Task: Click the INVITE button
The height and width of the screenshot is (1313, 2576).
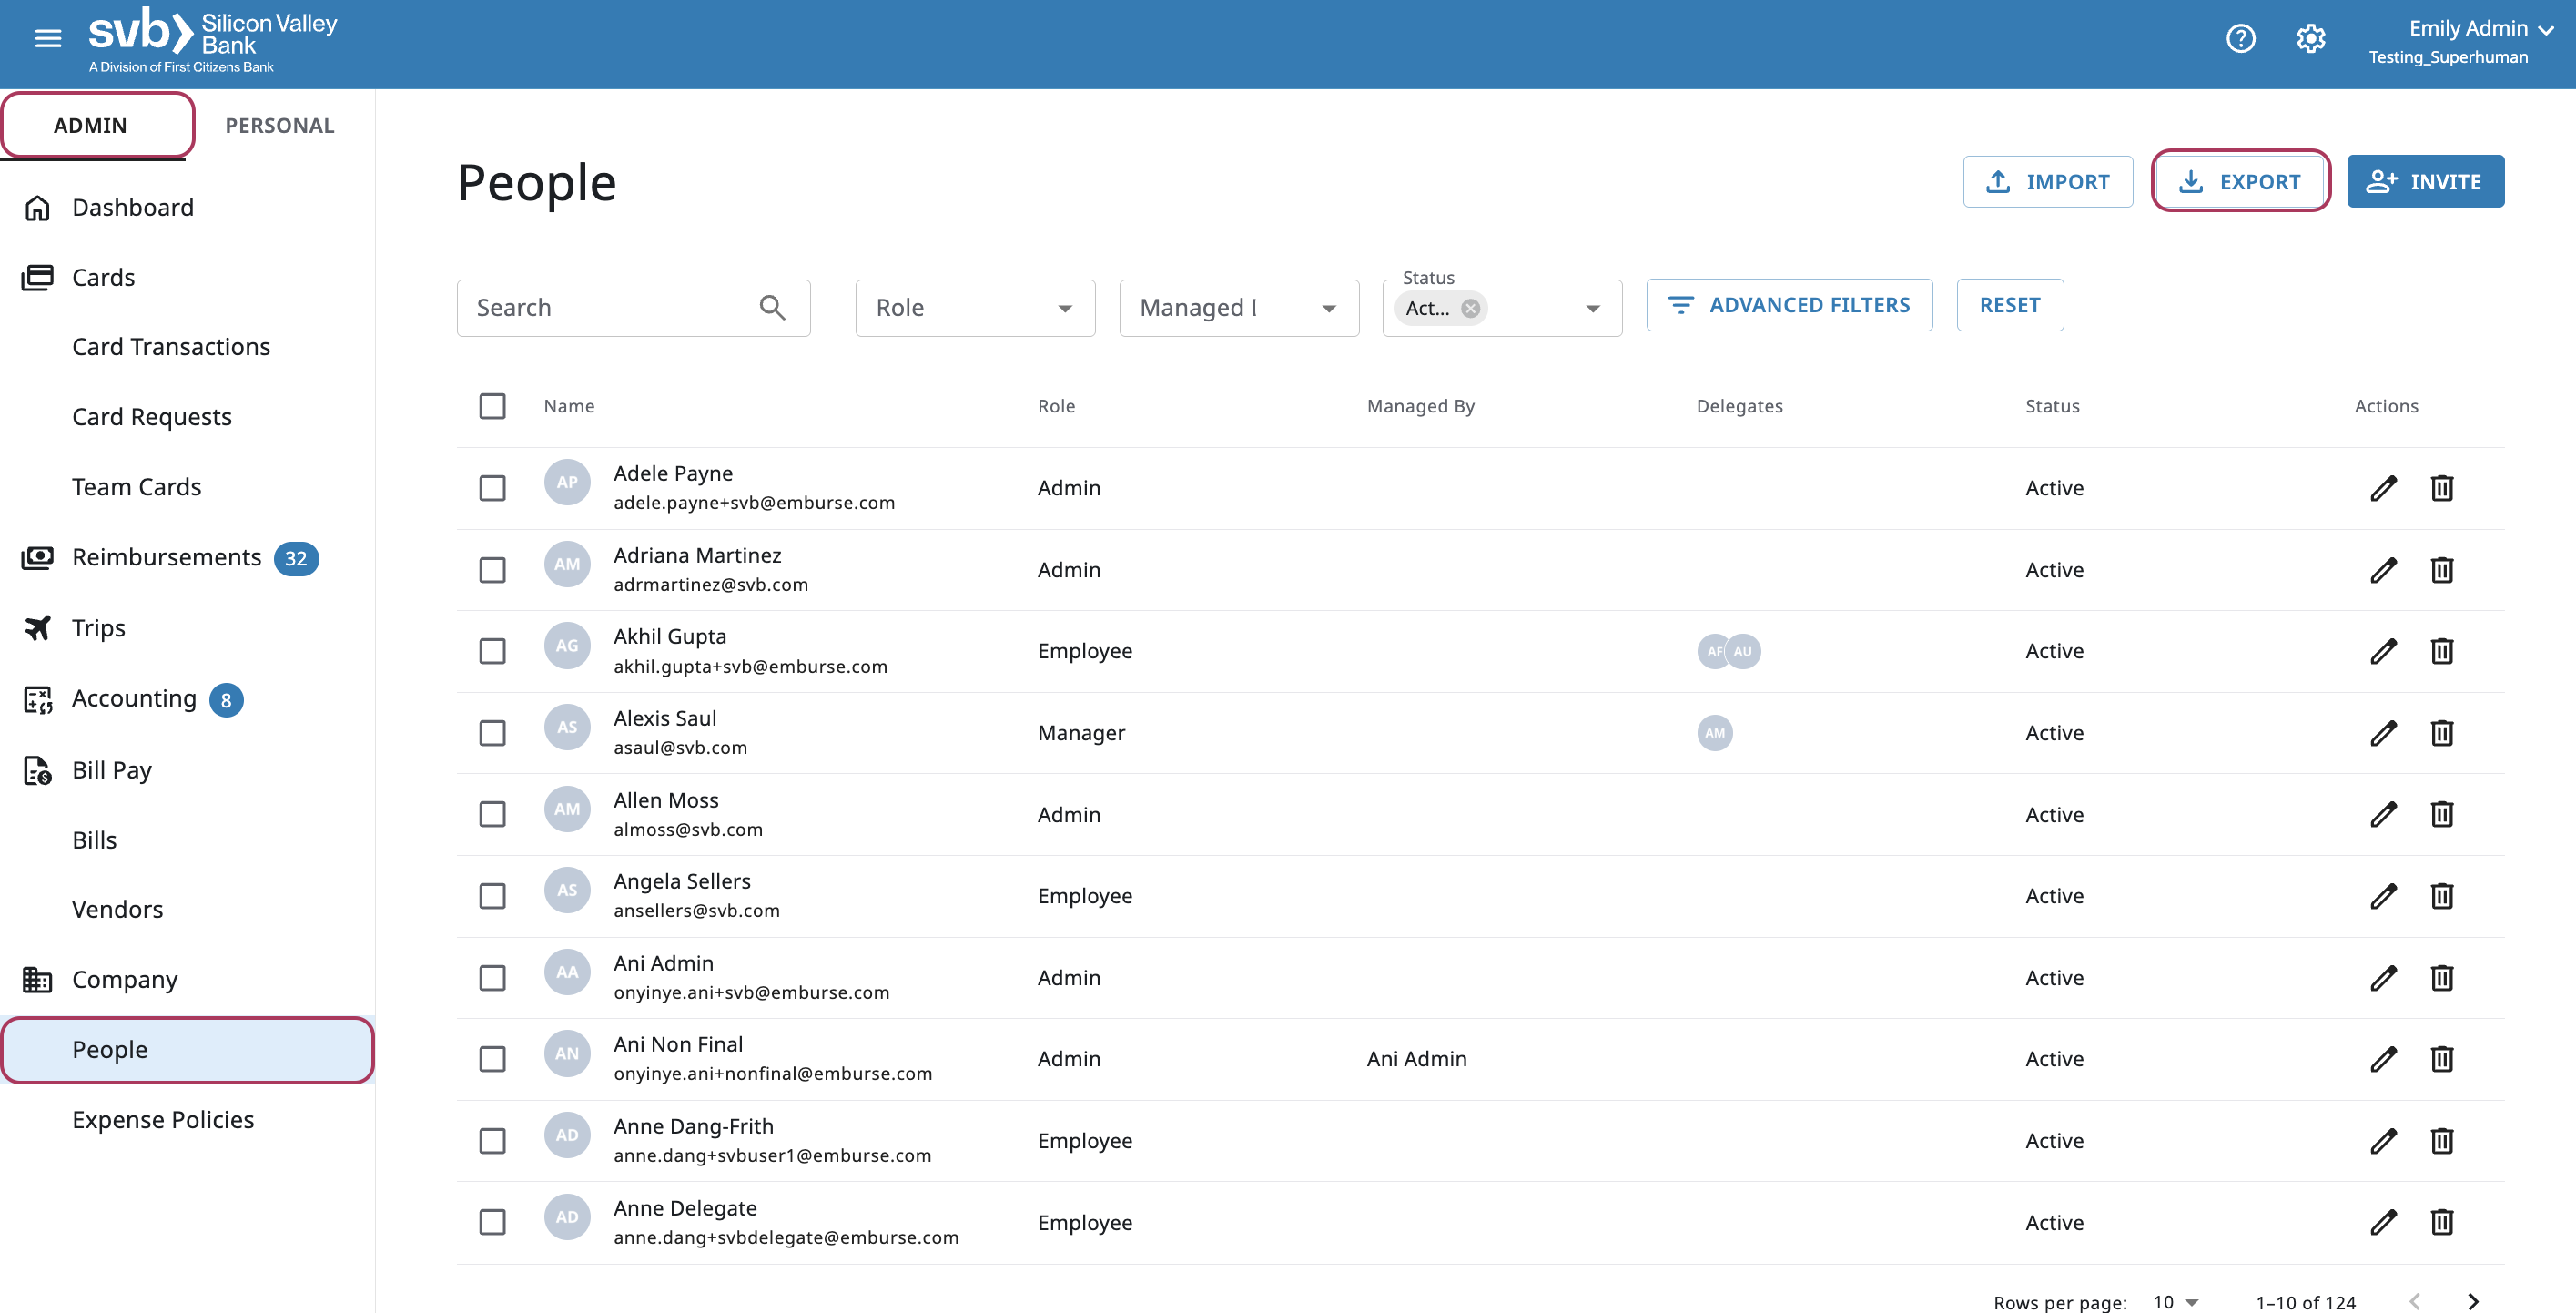Action: [2424, 182]
